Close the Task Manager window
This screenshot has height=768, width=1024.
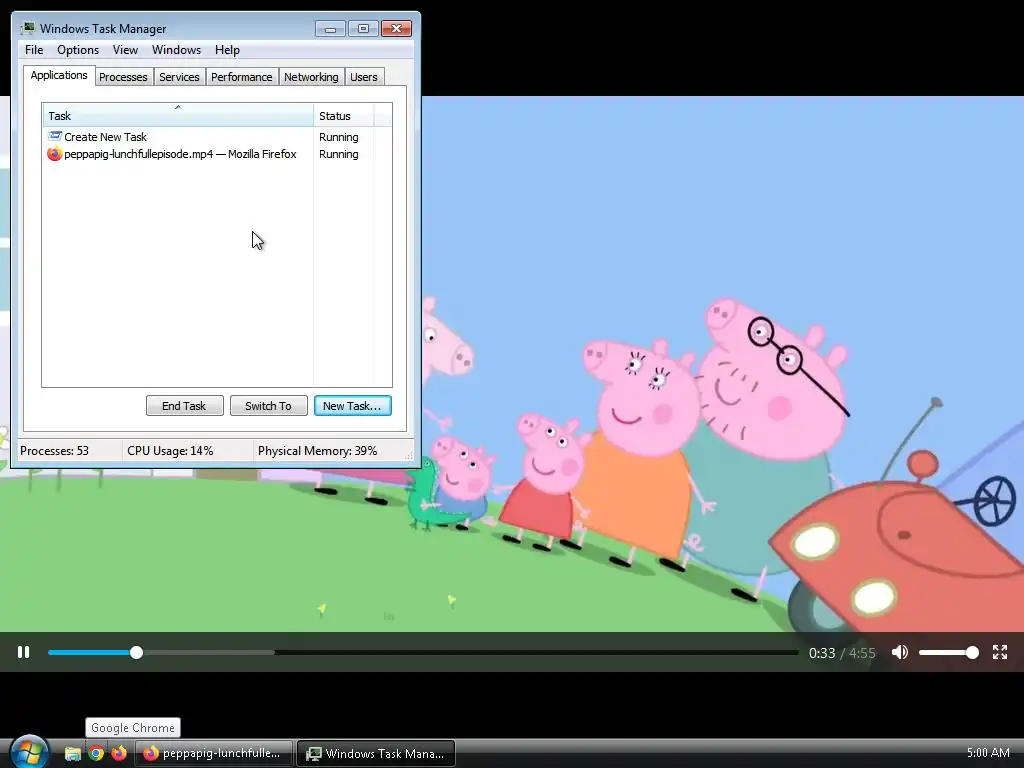(x=396, y=29)
